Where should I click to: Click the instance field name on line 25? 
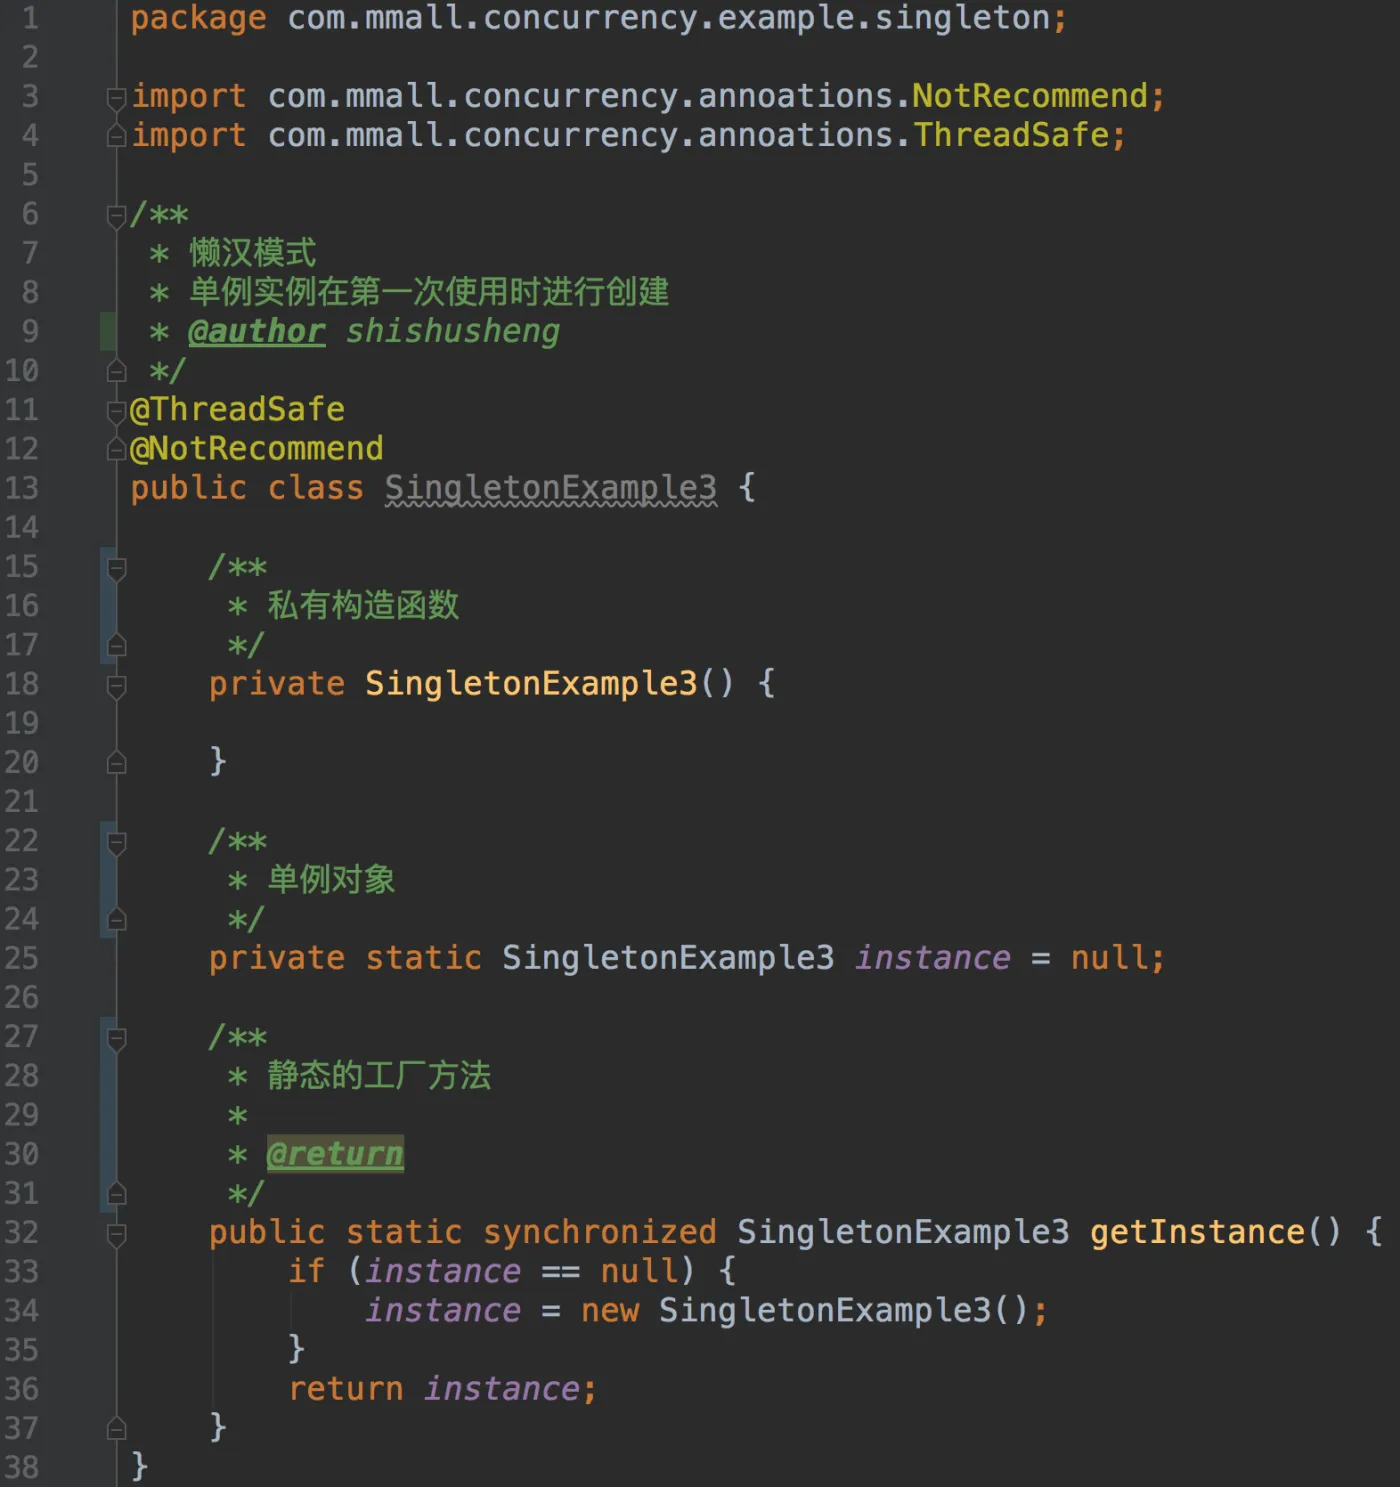tap(933, 958)
